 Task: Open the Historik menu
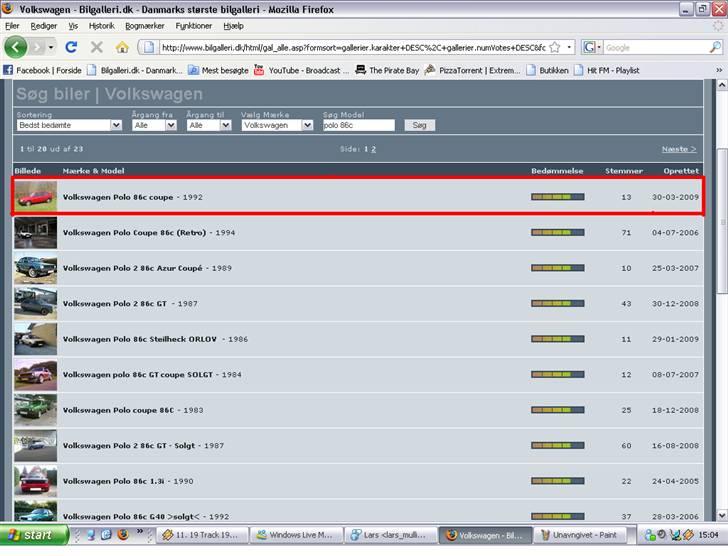101,26
